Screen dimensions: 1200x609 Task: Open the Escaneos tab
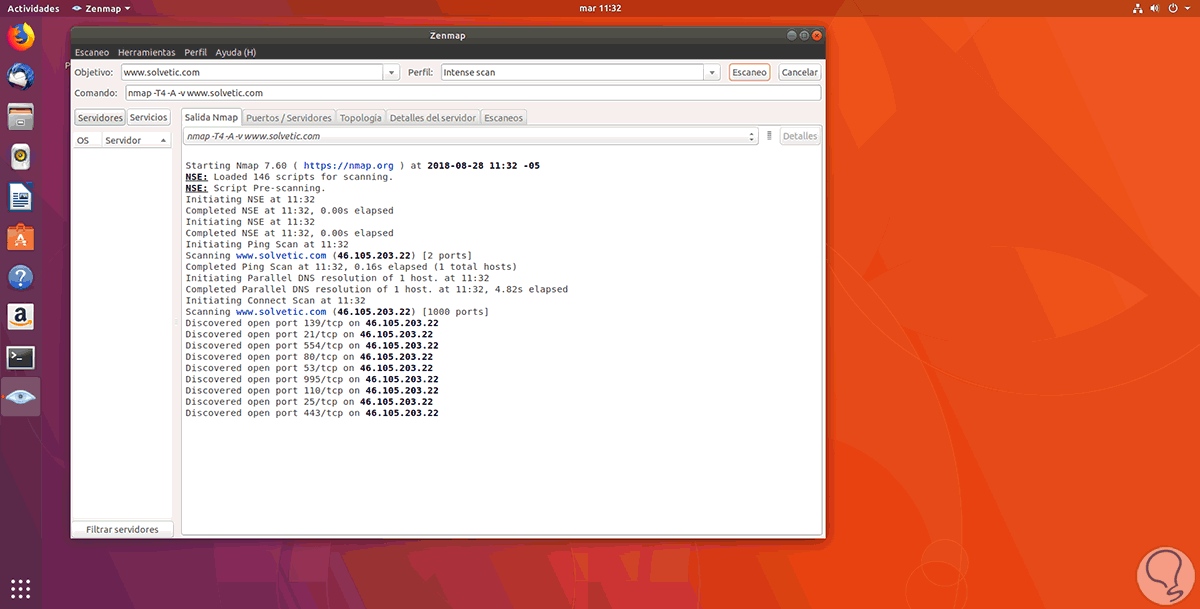503,117
